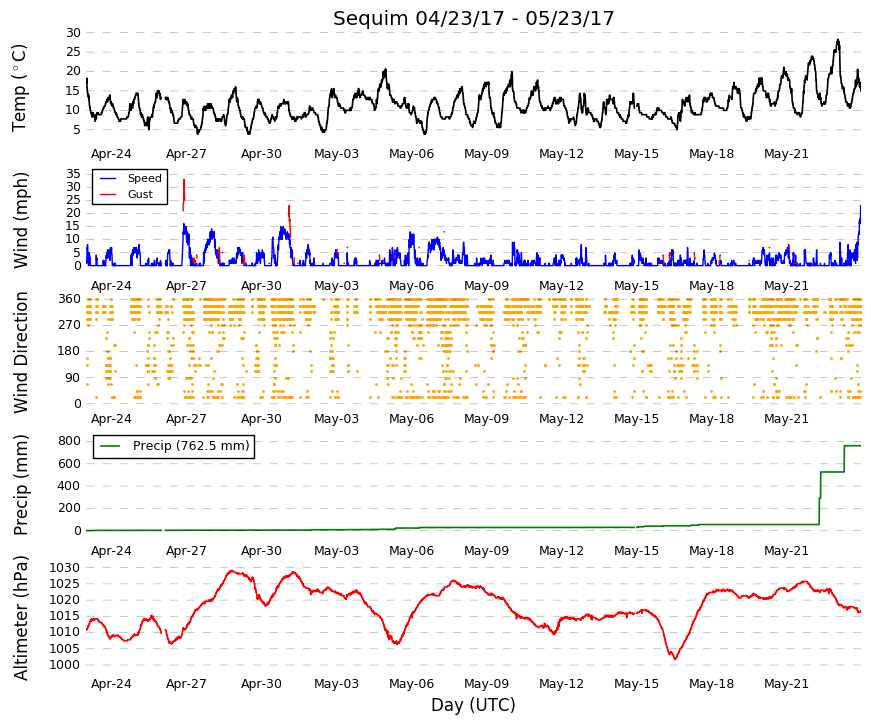This screenshot has width=871, height=725.
Task: Click the green Precip legend line
Action: pos(111,446)
